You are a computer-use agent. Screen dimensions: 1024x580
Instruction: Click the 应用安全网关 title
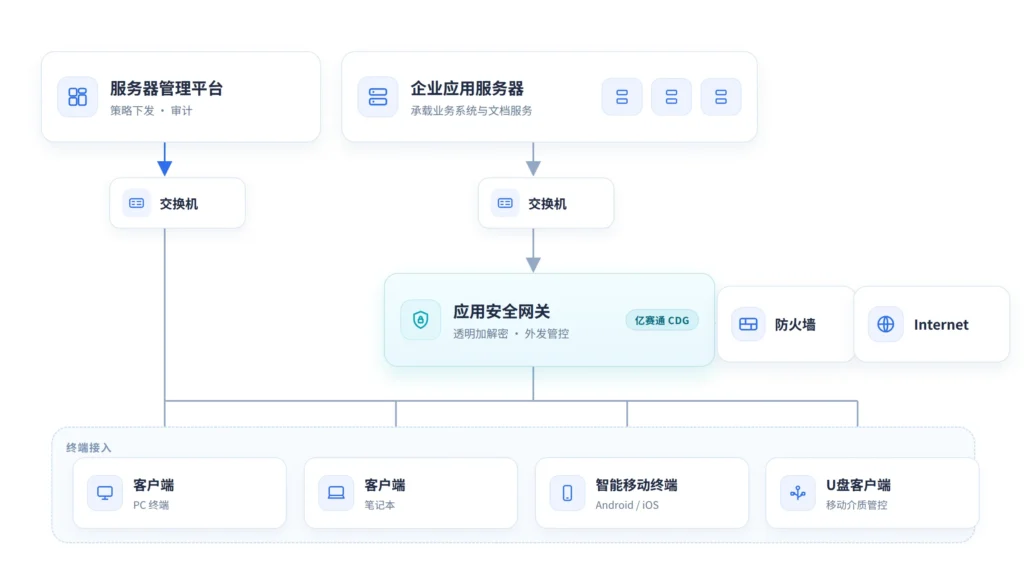(502, 312)
